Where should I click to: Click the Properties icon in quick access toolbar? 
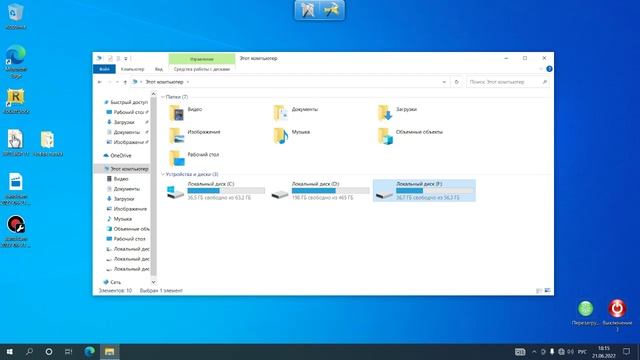coord(110,58)
